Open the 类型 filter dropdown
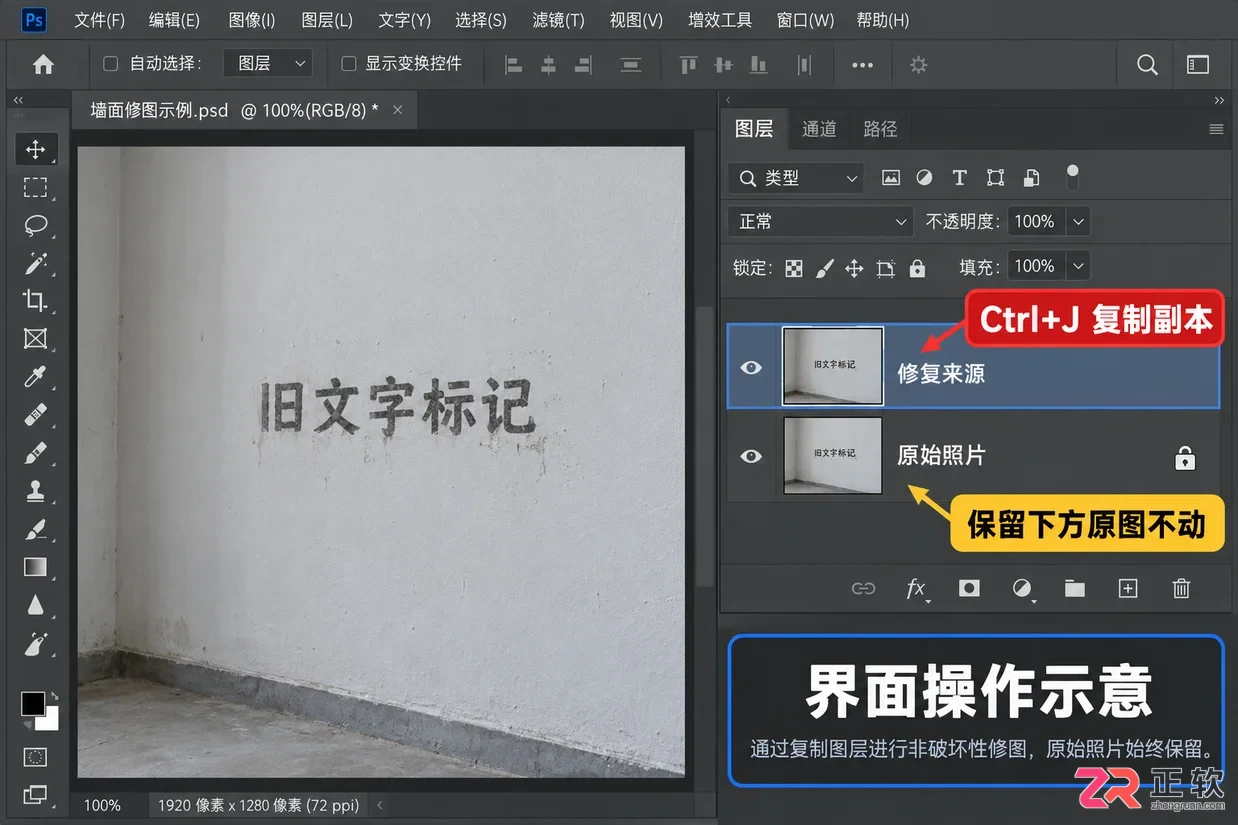The height and width of the screenshot is (825, 1238). click(796, 178)
